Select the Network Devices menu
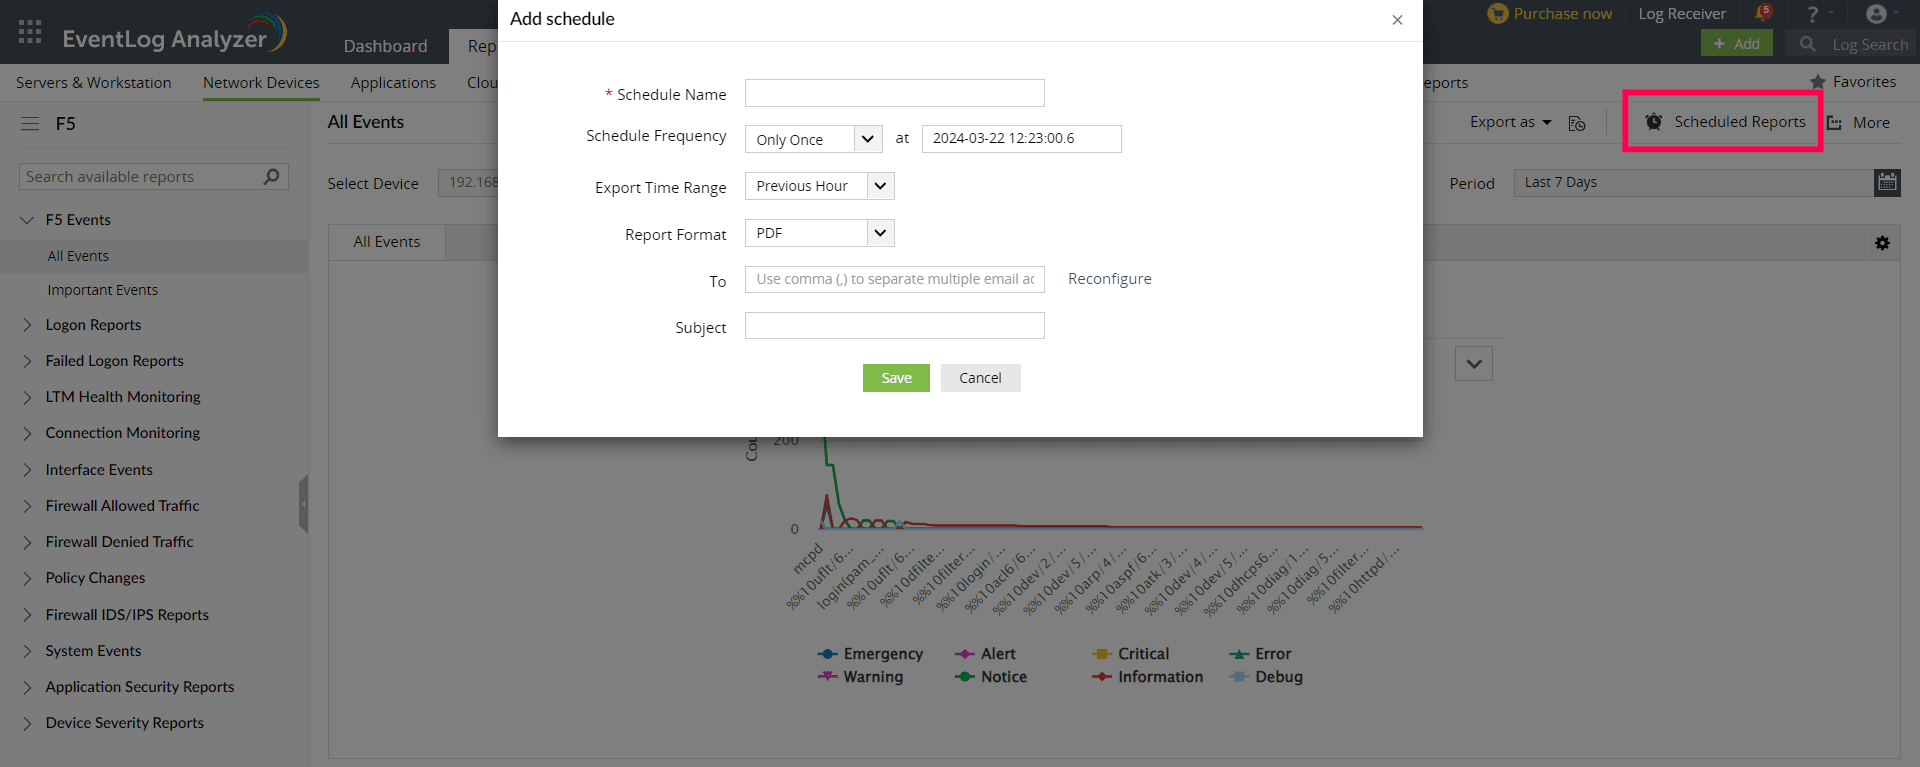1920x767 pixels. [x=261, y=83]
